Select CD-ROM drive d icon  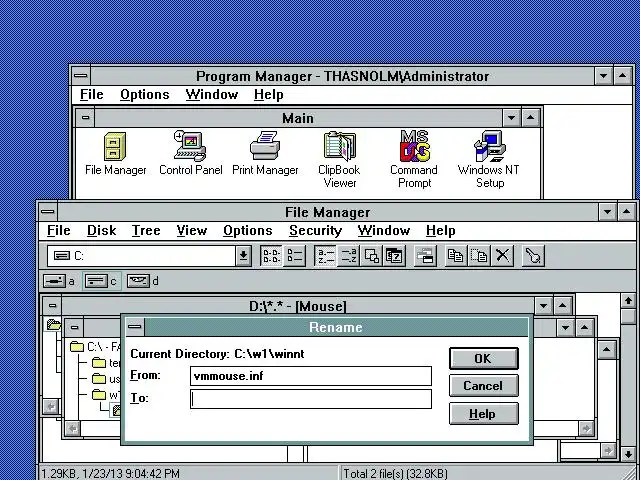[138, 281]
